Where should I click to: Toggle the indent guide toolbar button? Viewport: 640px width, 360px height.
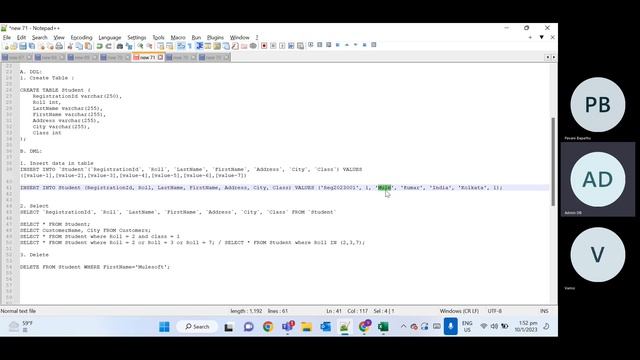click(199, 46)
